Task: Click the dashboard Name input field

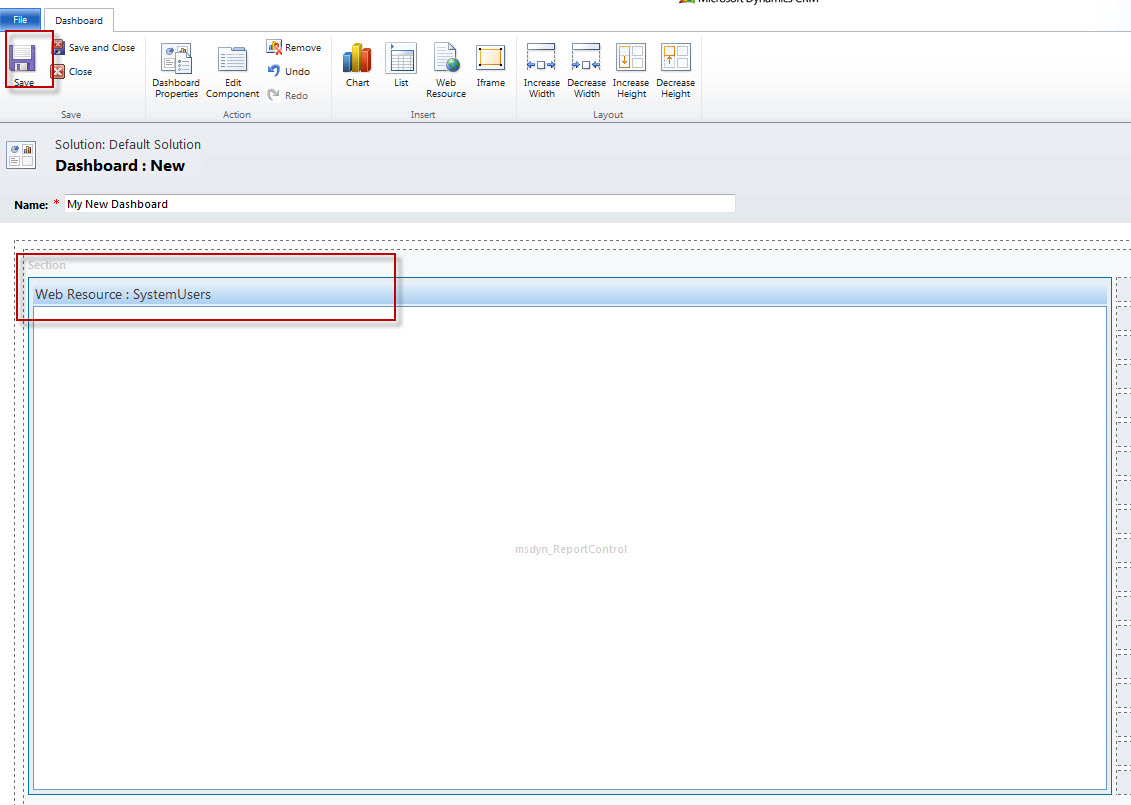Action: (400, 204)
